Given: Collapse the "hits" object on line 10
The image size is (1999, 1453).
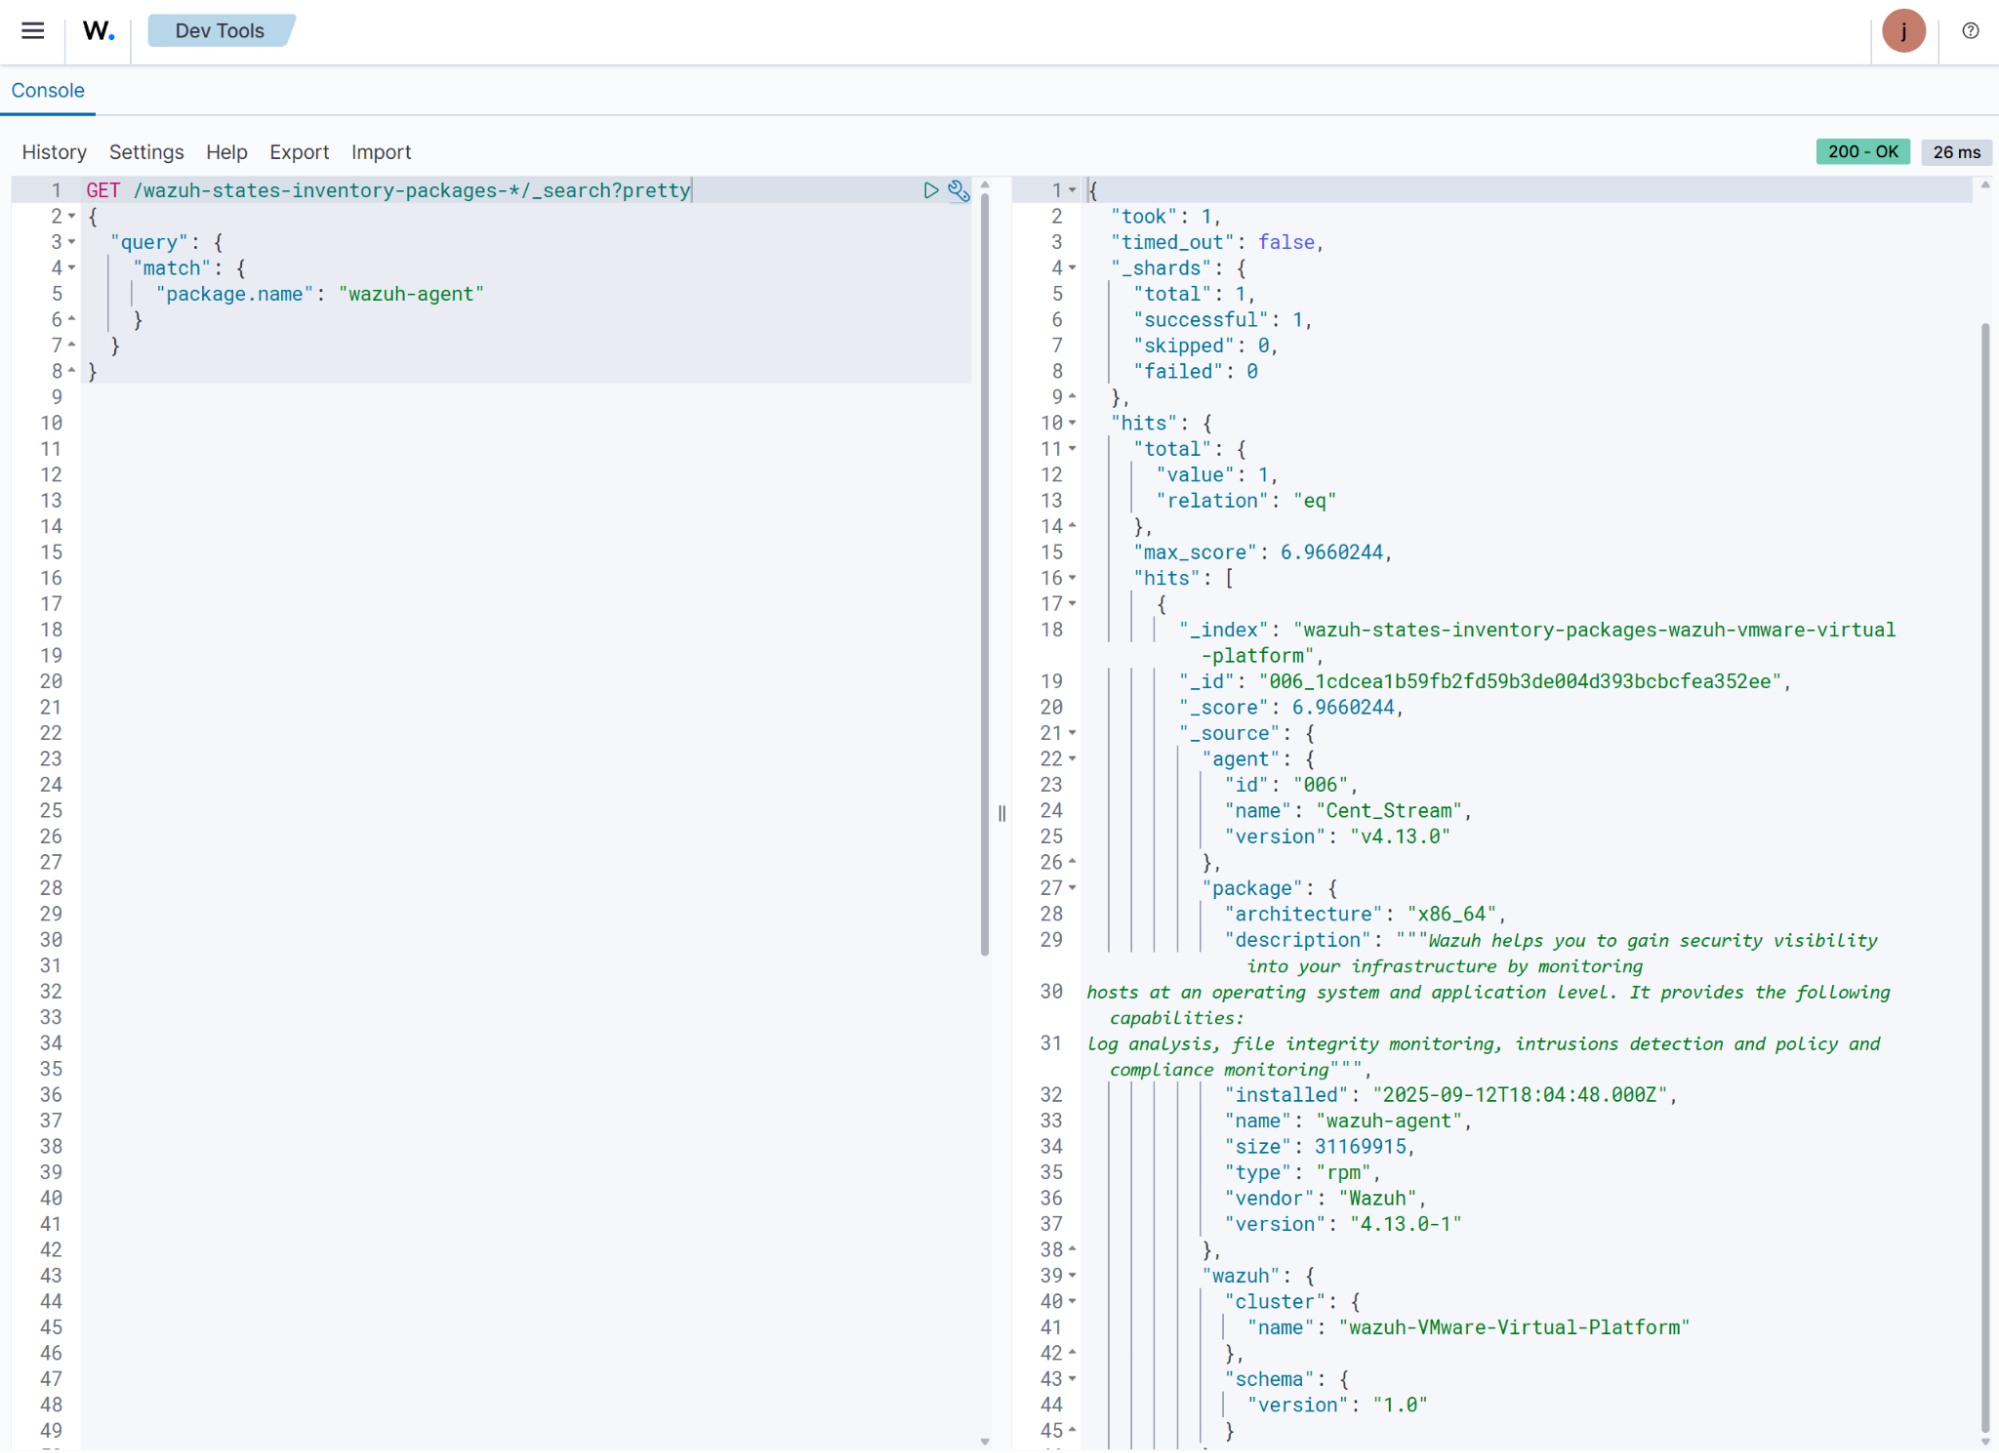Looking at the screenshot, I should tap(1072, 423).
